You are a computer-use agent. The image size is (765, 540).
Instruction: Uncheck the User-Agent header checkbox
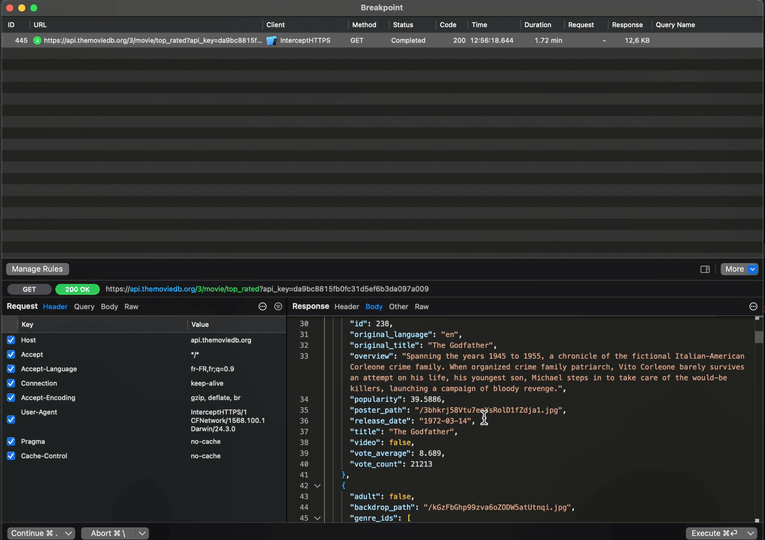(11, 419)
